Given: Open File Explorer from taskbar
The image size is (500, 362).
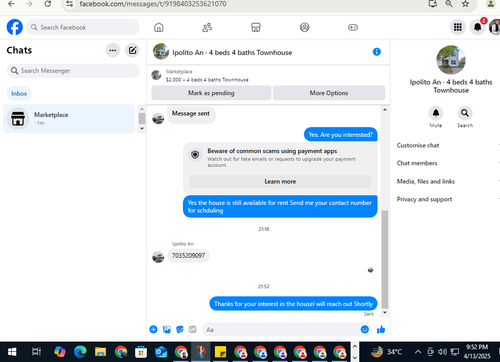Looking at the screenshot, I should pyautogui.click(x=100, y=352).
